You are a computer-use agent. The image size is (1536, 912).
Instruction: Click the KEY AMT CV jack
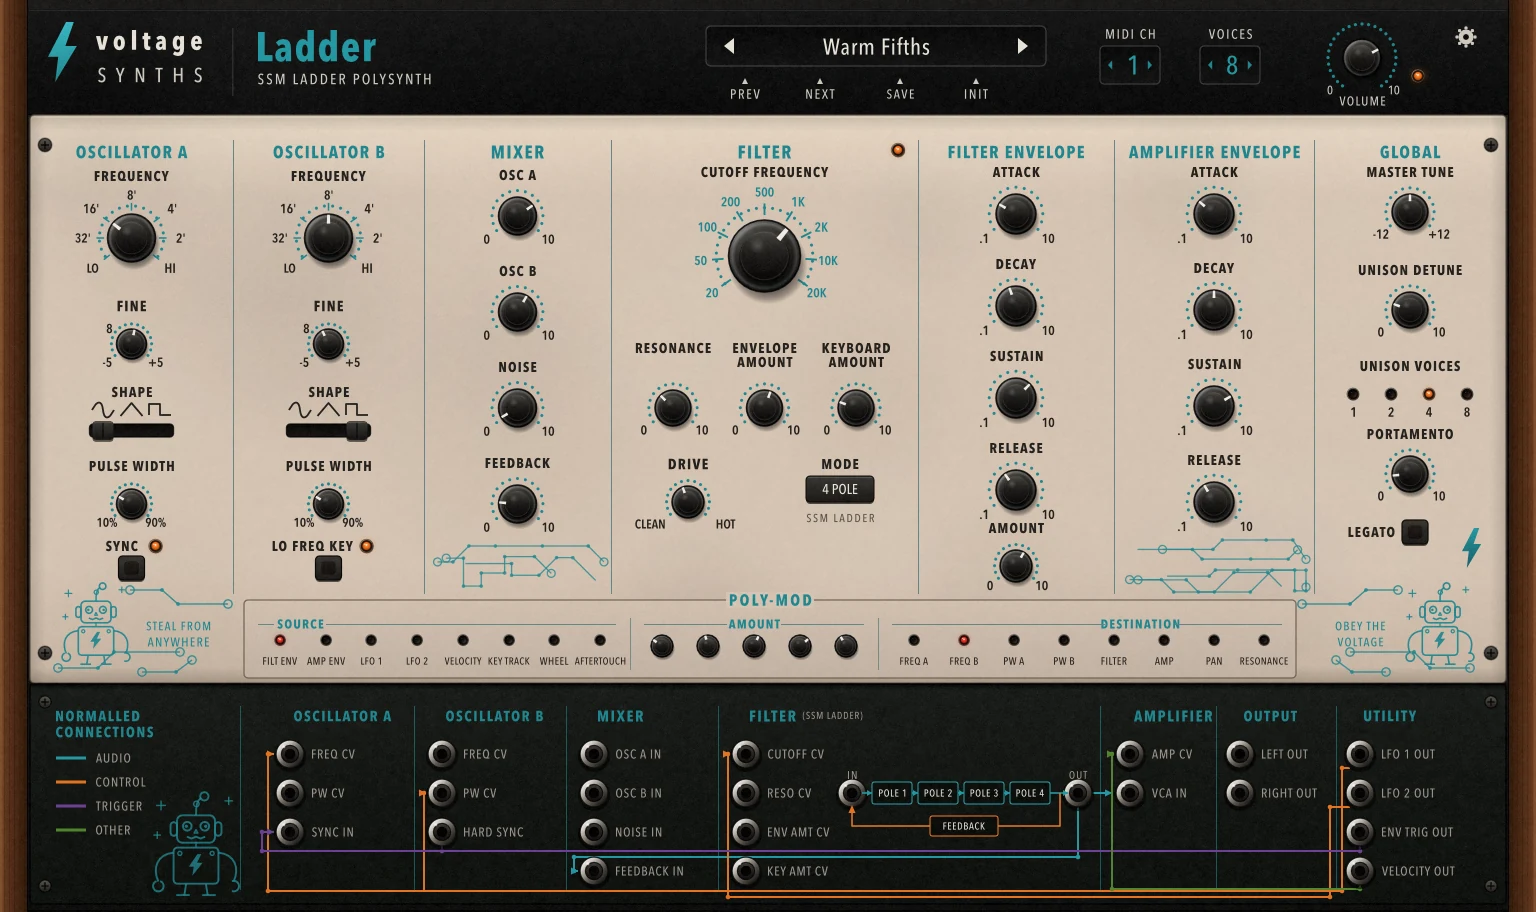pos(746,871)
